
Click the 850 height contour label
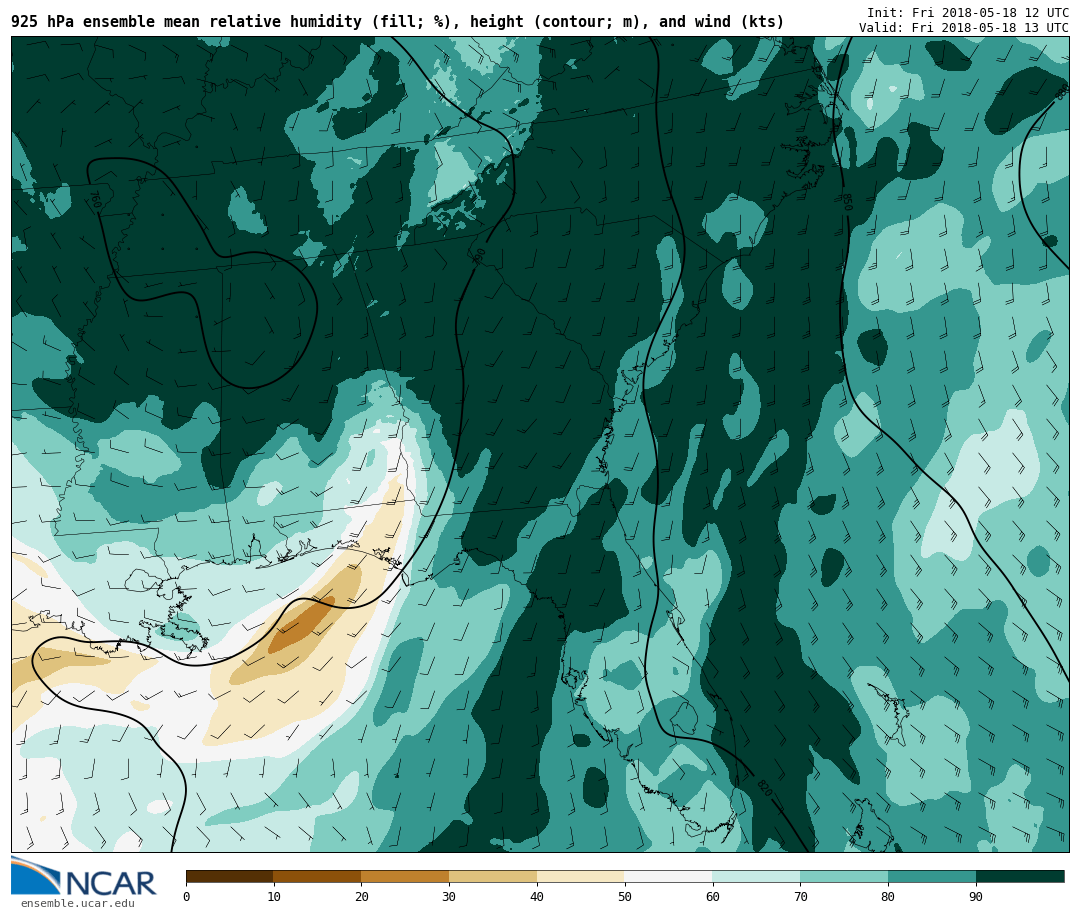click(x=847, y=202)
